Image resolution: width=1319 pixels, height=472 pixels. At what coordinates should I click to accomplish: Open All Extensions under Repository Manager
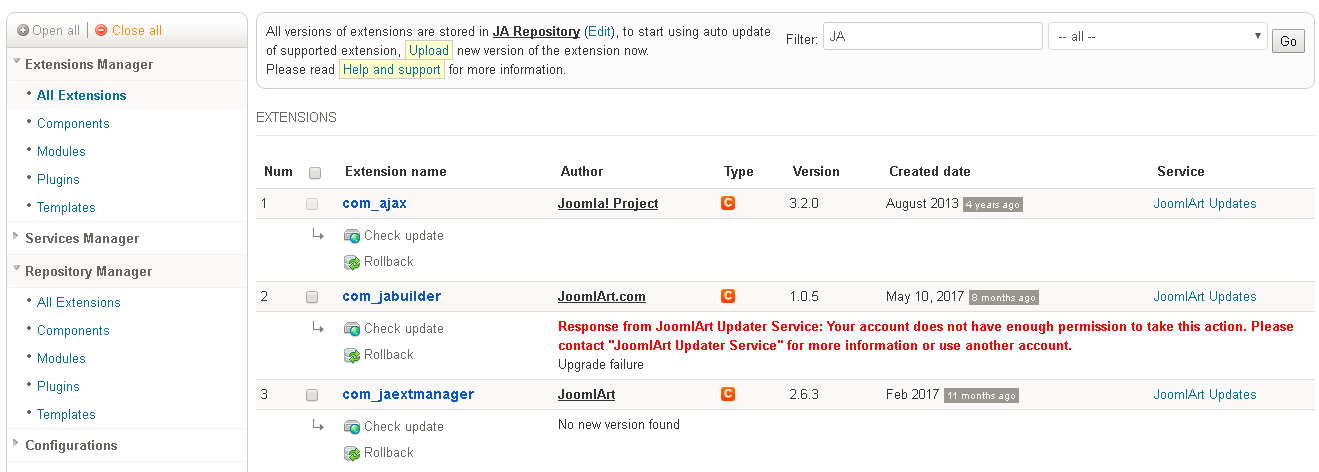[x=79, y=302]
